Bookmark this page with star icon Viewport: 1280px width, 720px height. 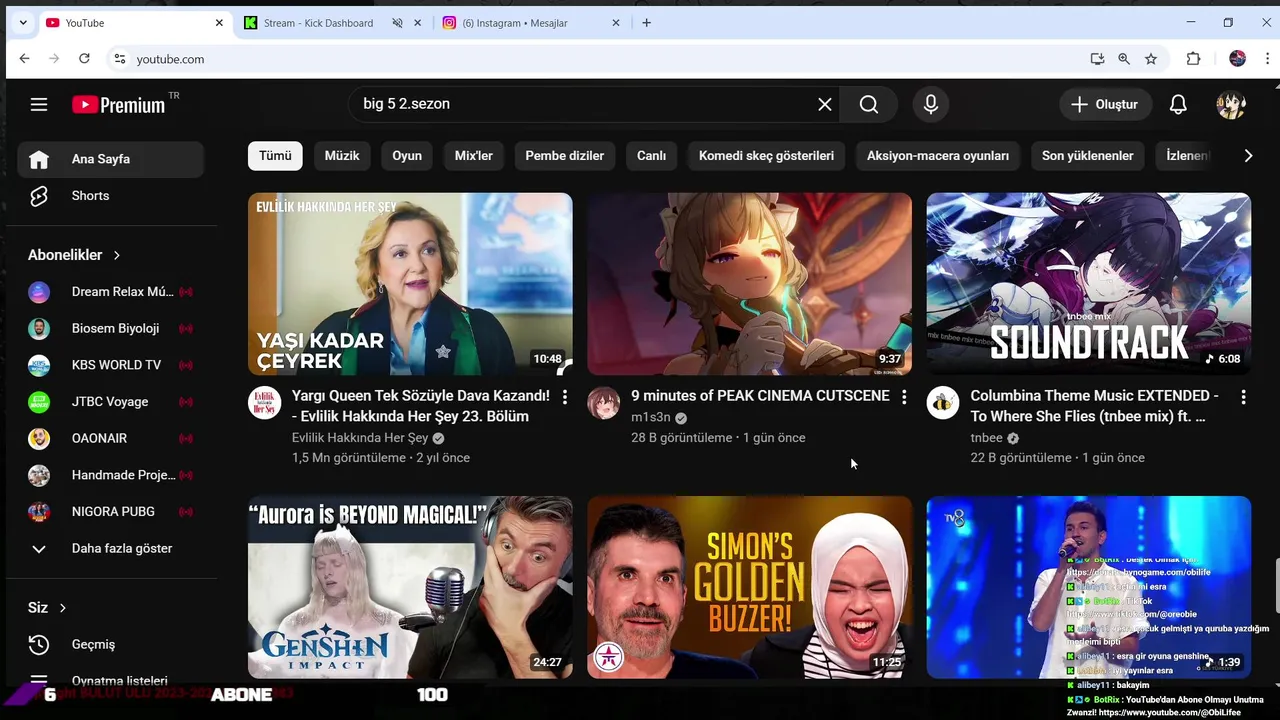tap(1151, 59)
